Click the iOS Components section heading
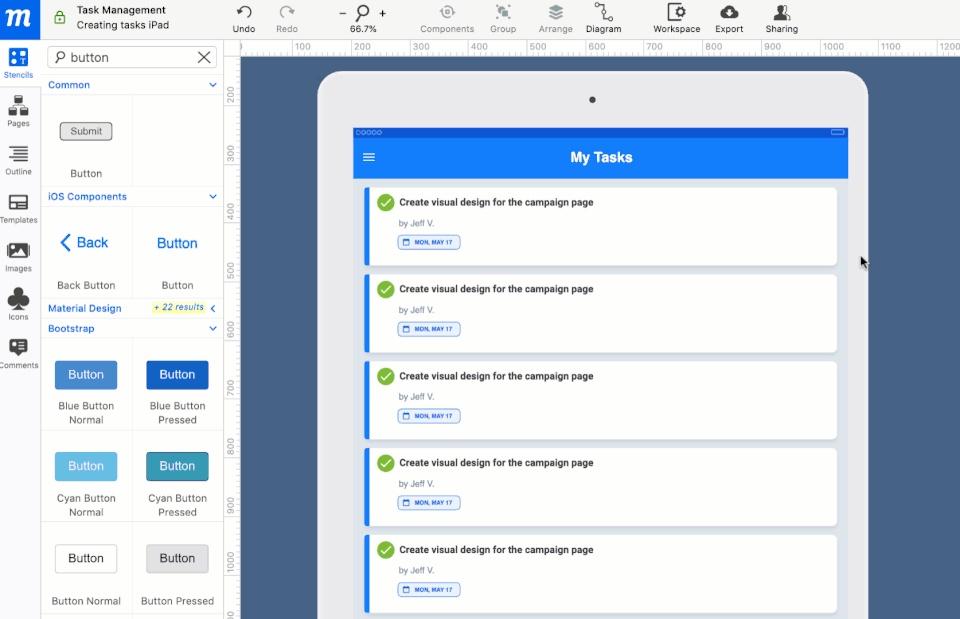 click(88, 197)
